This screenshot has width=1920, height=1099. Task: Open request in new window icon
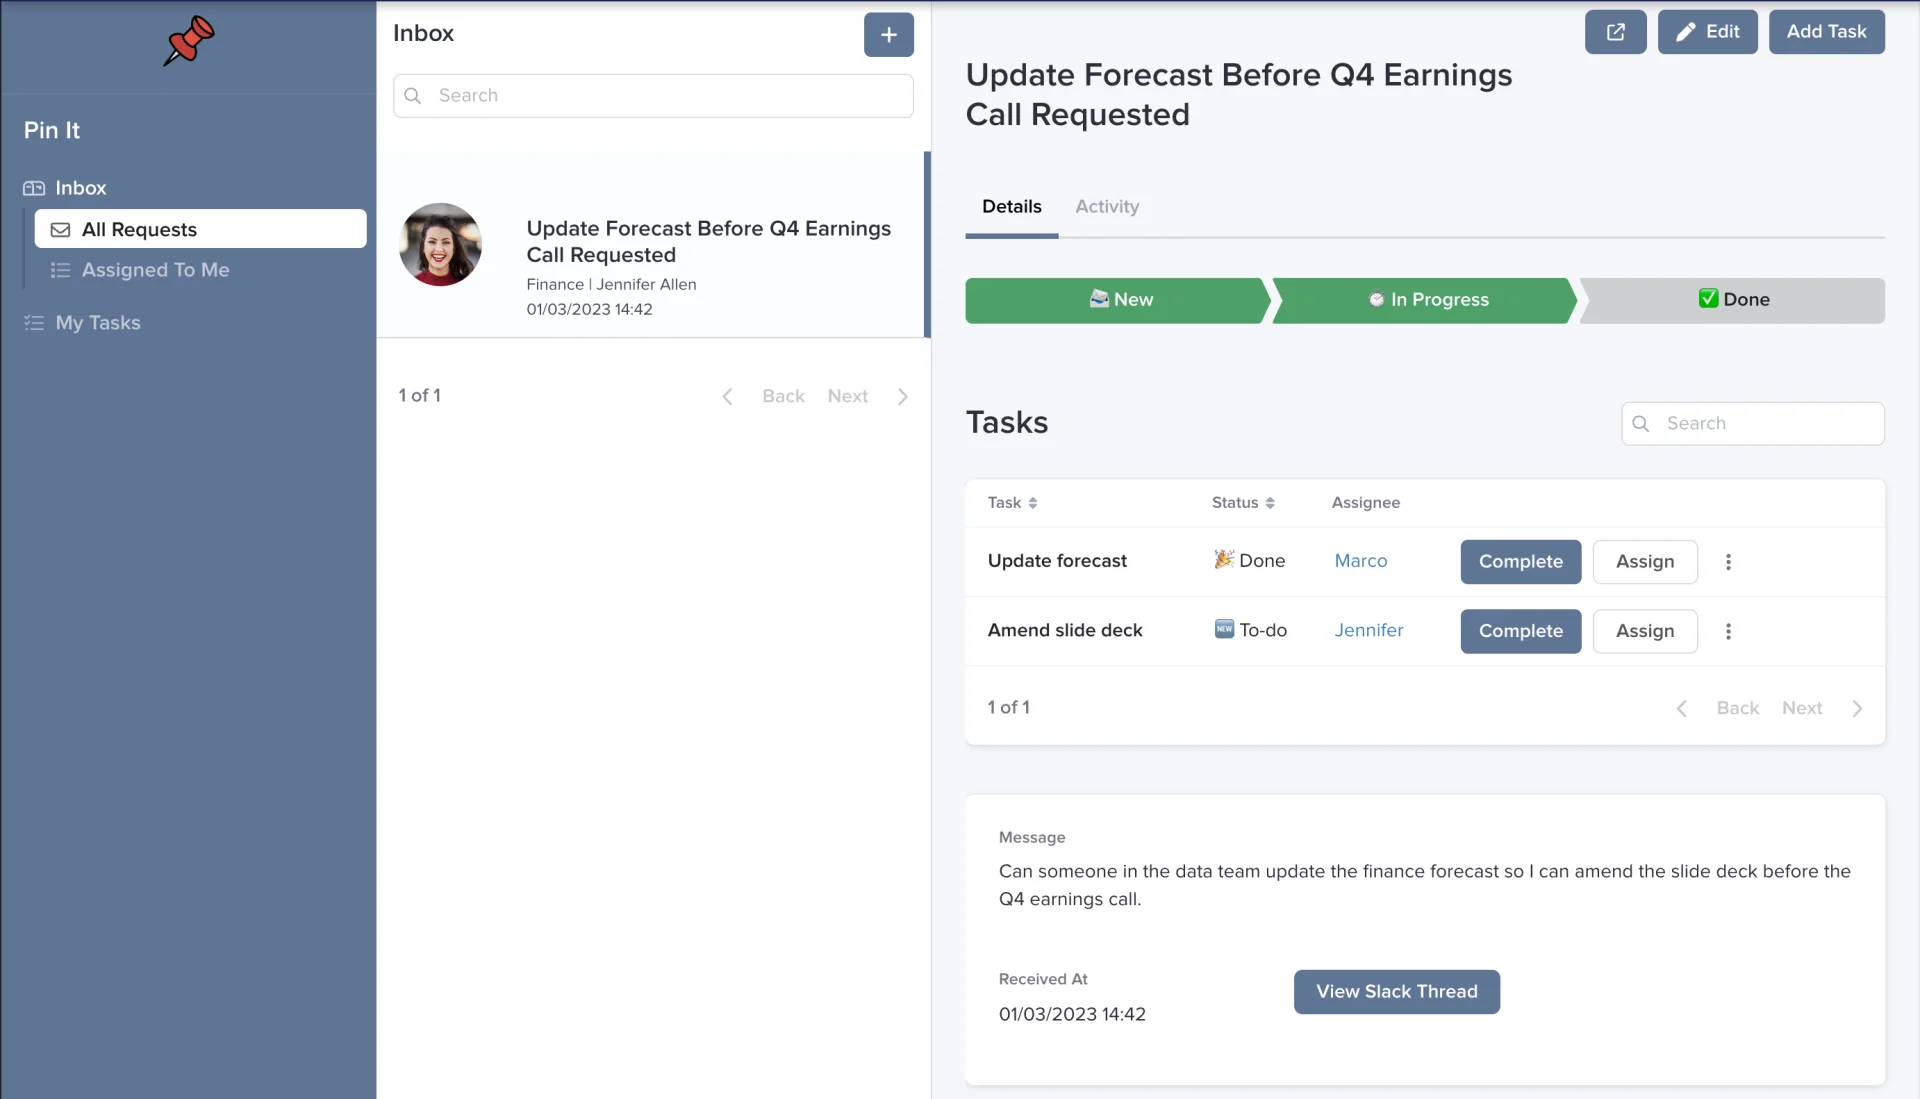point(1615,32)
